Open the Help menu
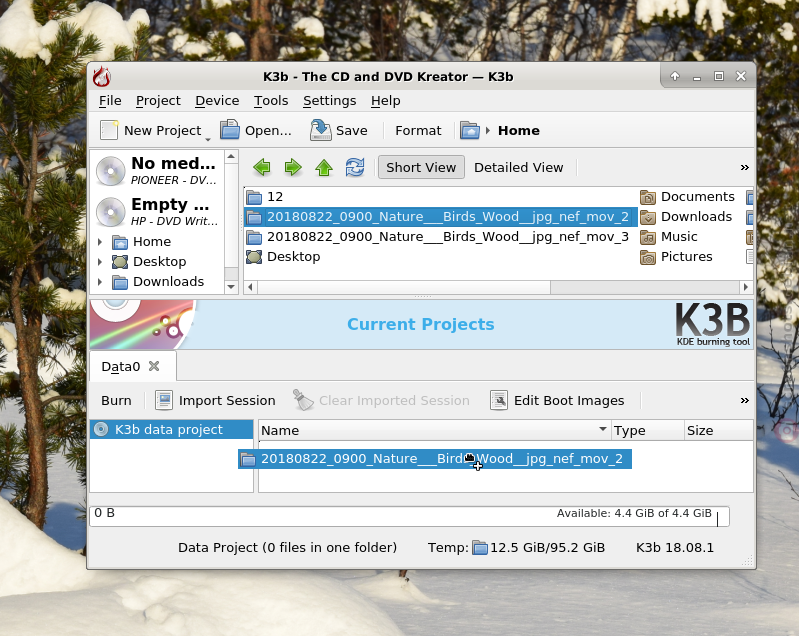The height and width of the screenshot is (636, 799). [x=386, y=101]
